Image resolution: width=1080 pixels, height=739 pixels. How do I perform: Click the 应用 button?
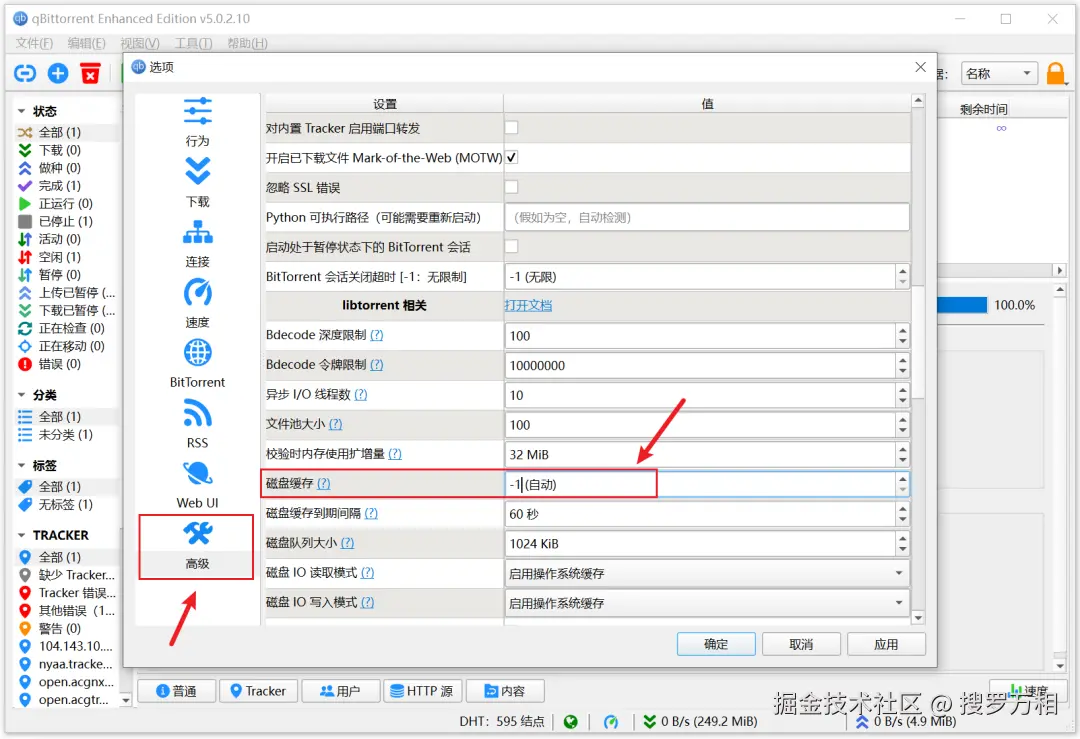pyautogui.click(x=886, y=644)
